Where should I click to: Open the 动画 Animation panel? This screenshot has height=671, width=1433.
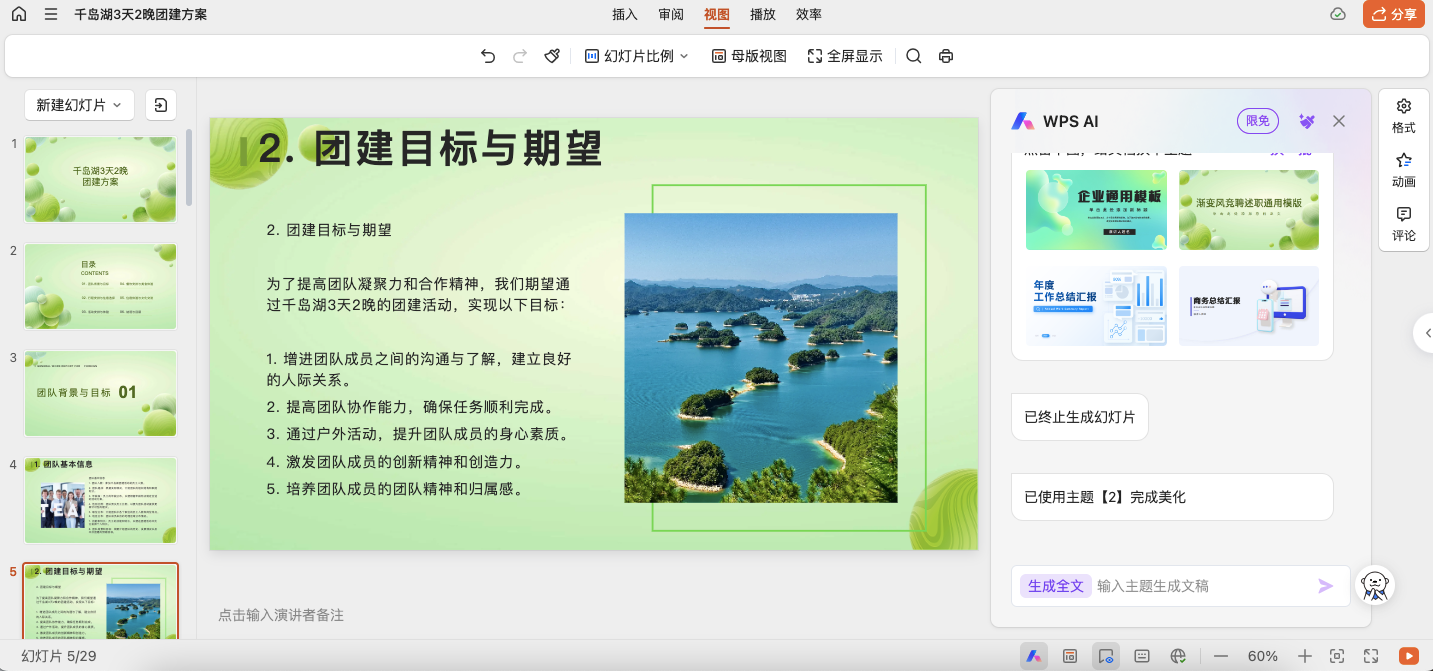(x=1403, y=169)
